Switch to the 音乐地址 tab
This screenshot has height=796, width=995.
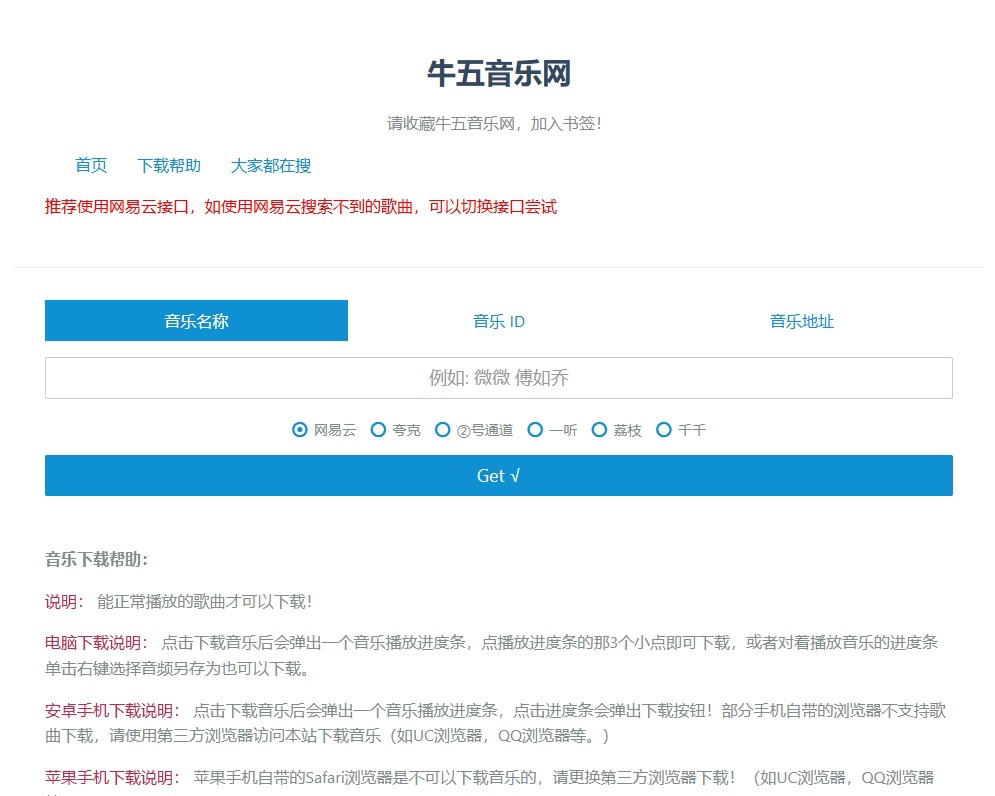coord(800,320)
